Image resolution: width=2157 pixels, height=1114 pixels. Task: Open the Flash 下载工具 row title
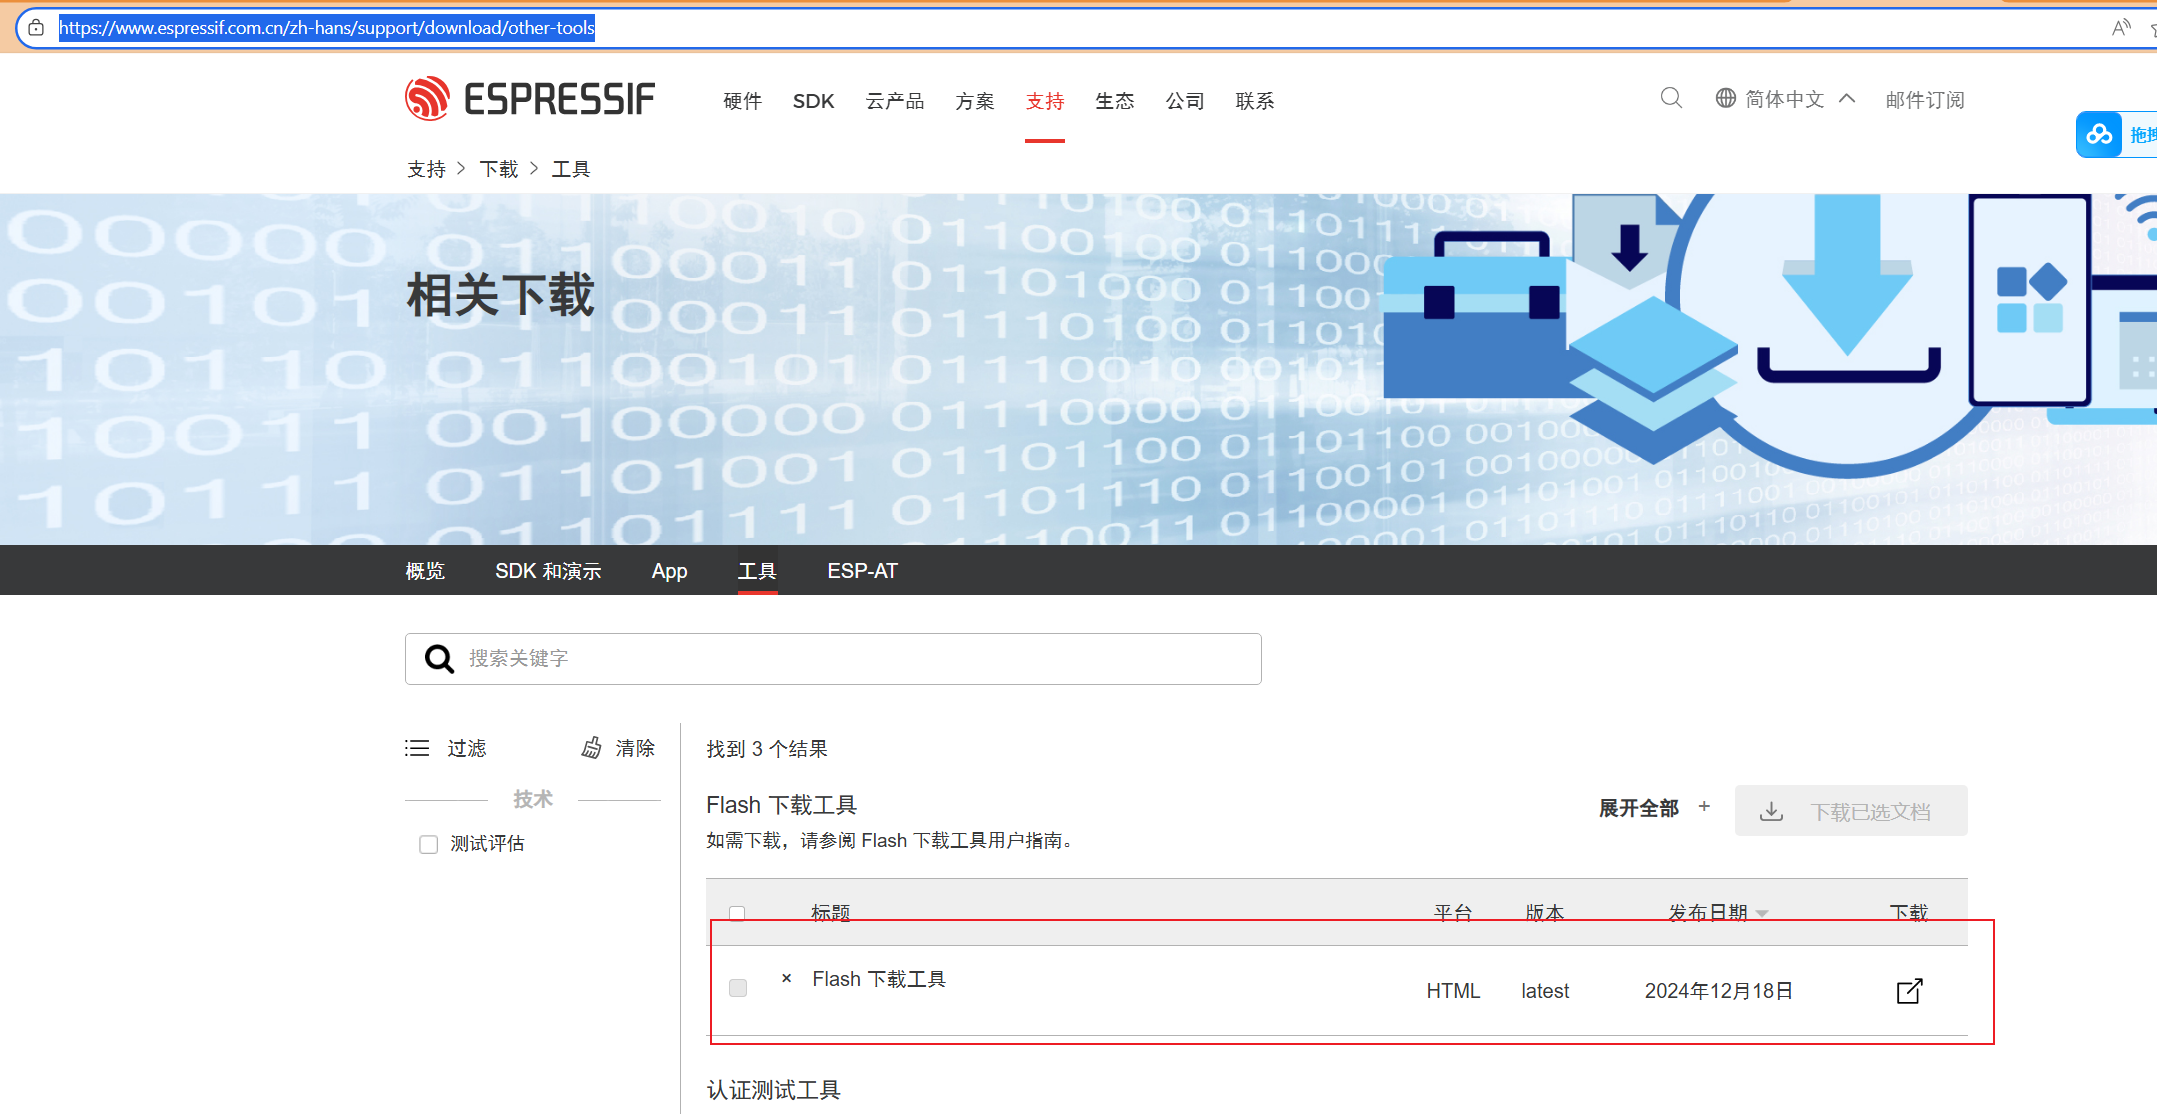pyautogui.click(x=879, y=979)
